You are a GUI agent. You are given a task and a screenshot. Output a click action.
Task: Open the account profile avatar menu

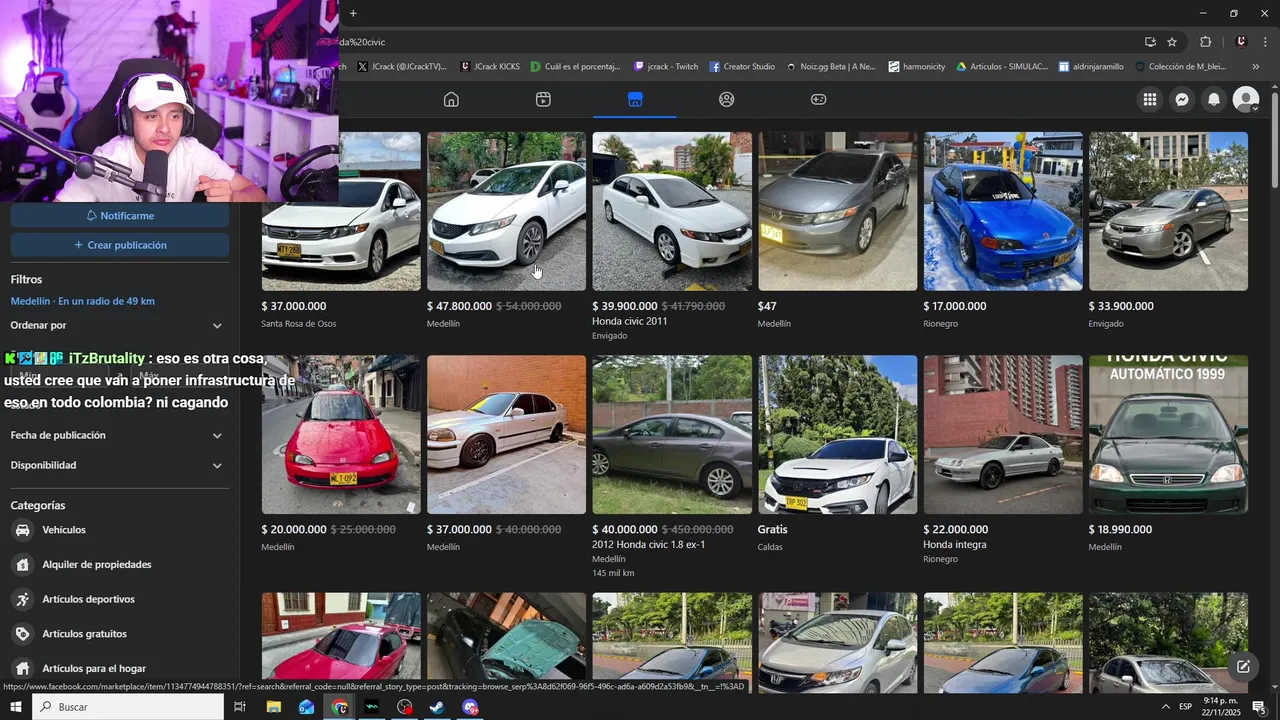1246,99
